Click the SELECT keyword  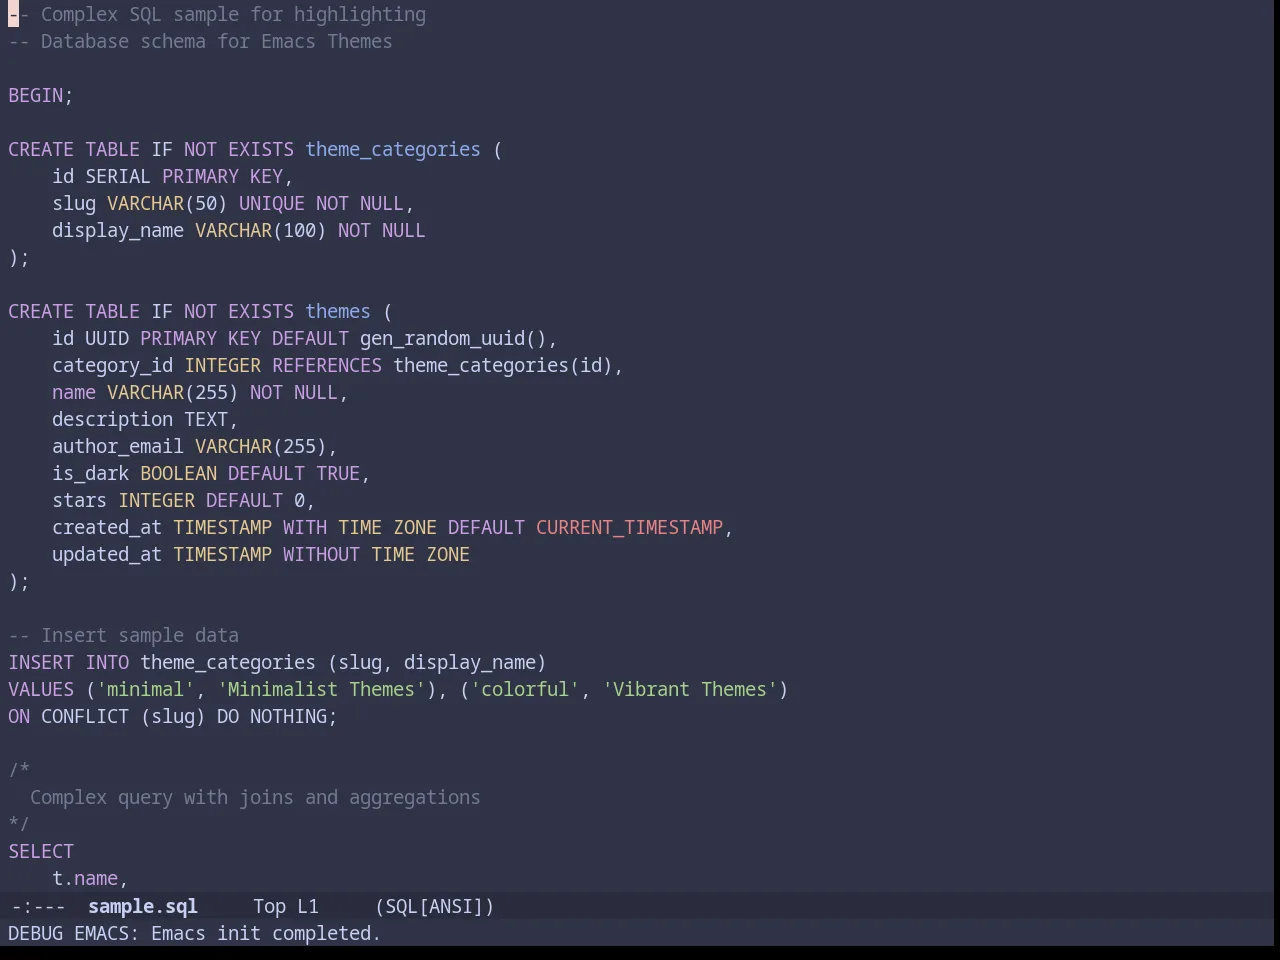pyautogui.click(x=41, y=851)
